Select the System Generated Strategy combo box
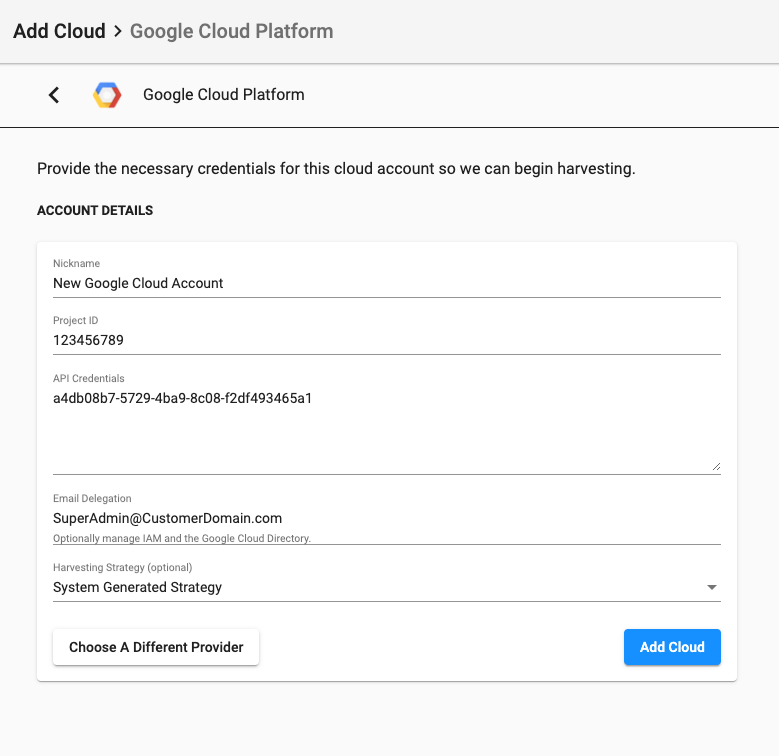Image resolution: width=779 pixels, height=756 pixels. point(387,587)
